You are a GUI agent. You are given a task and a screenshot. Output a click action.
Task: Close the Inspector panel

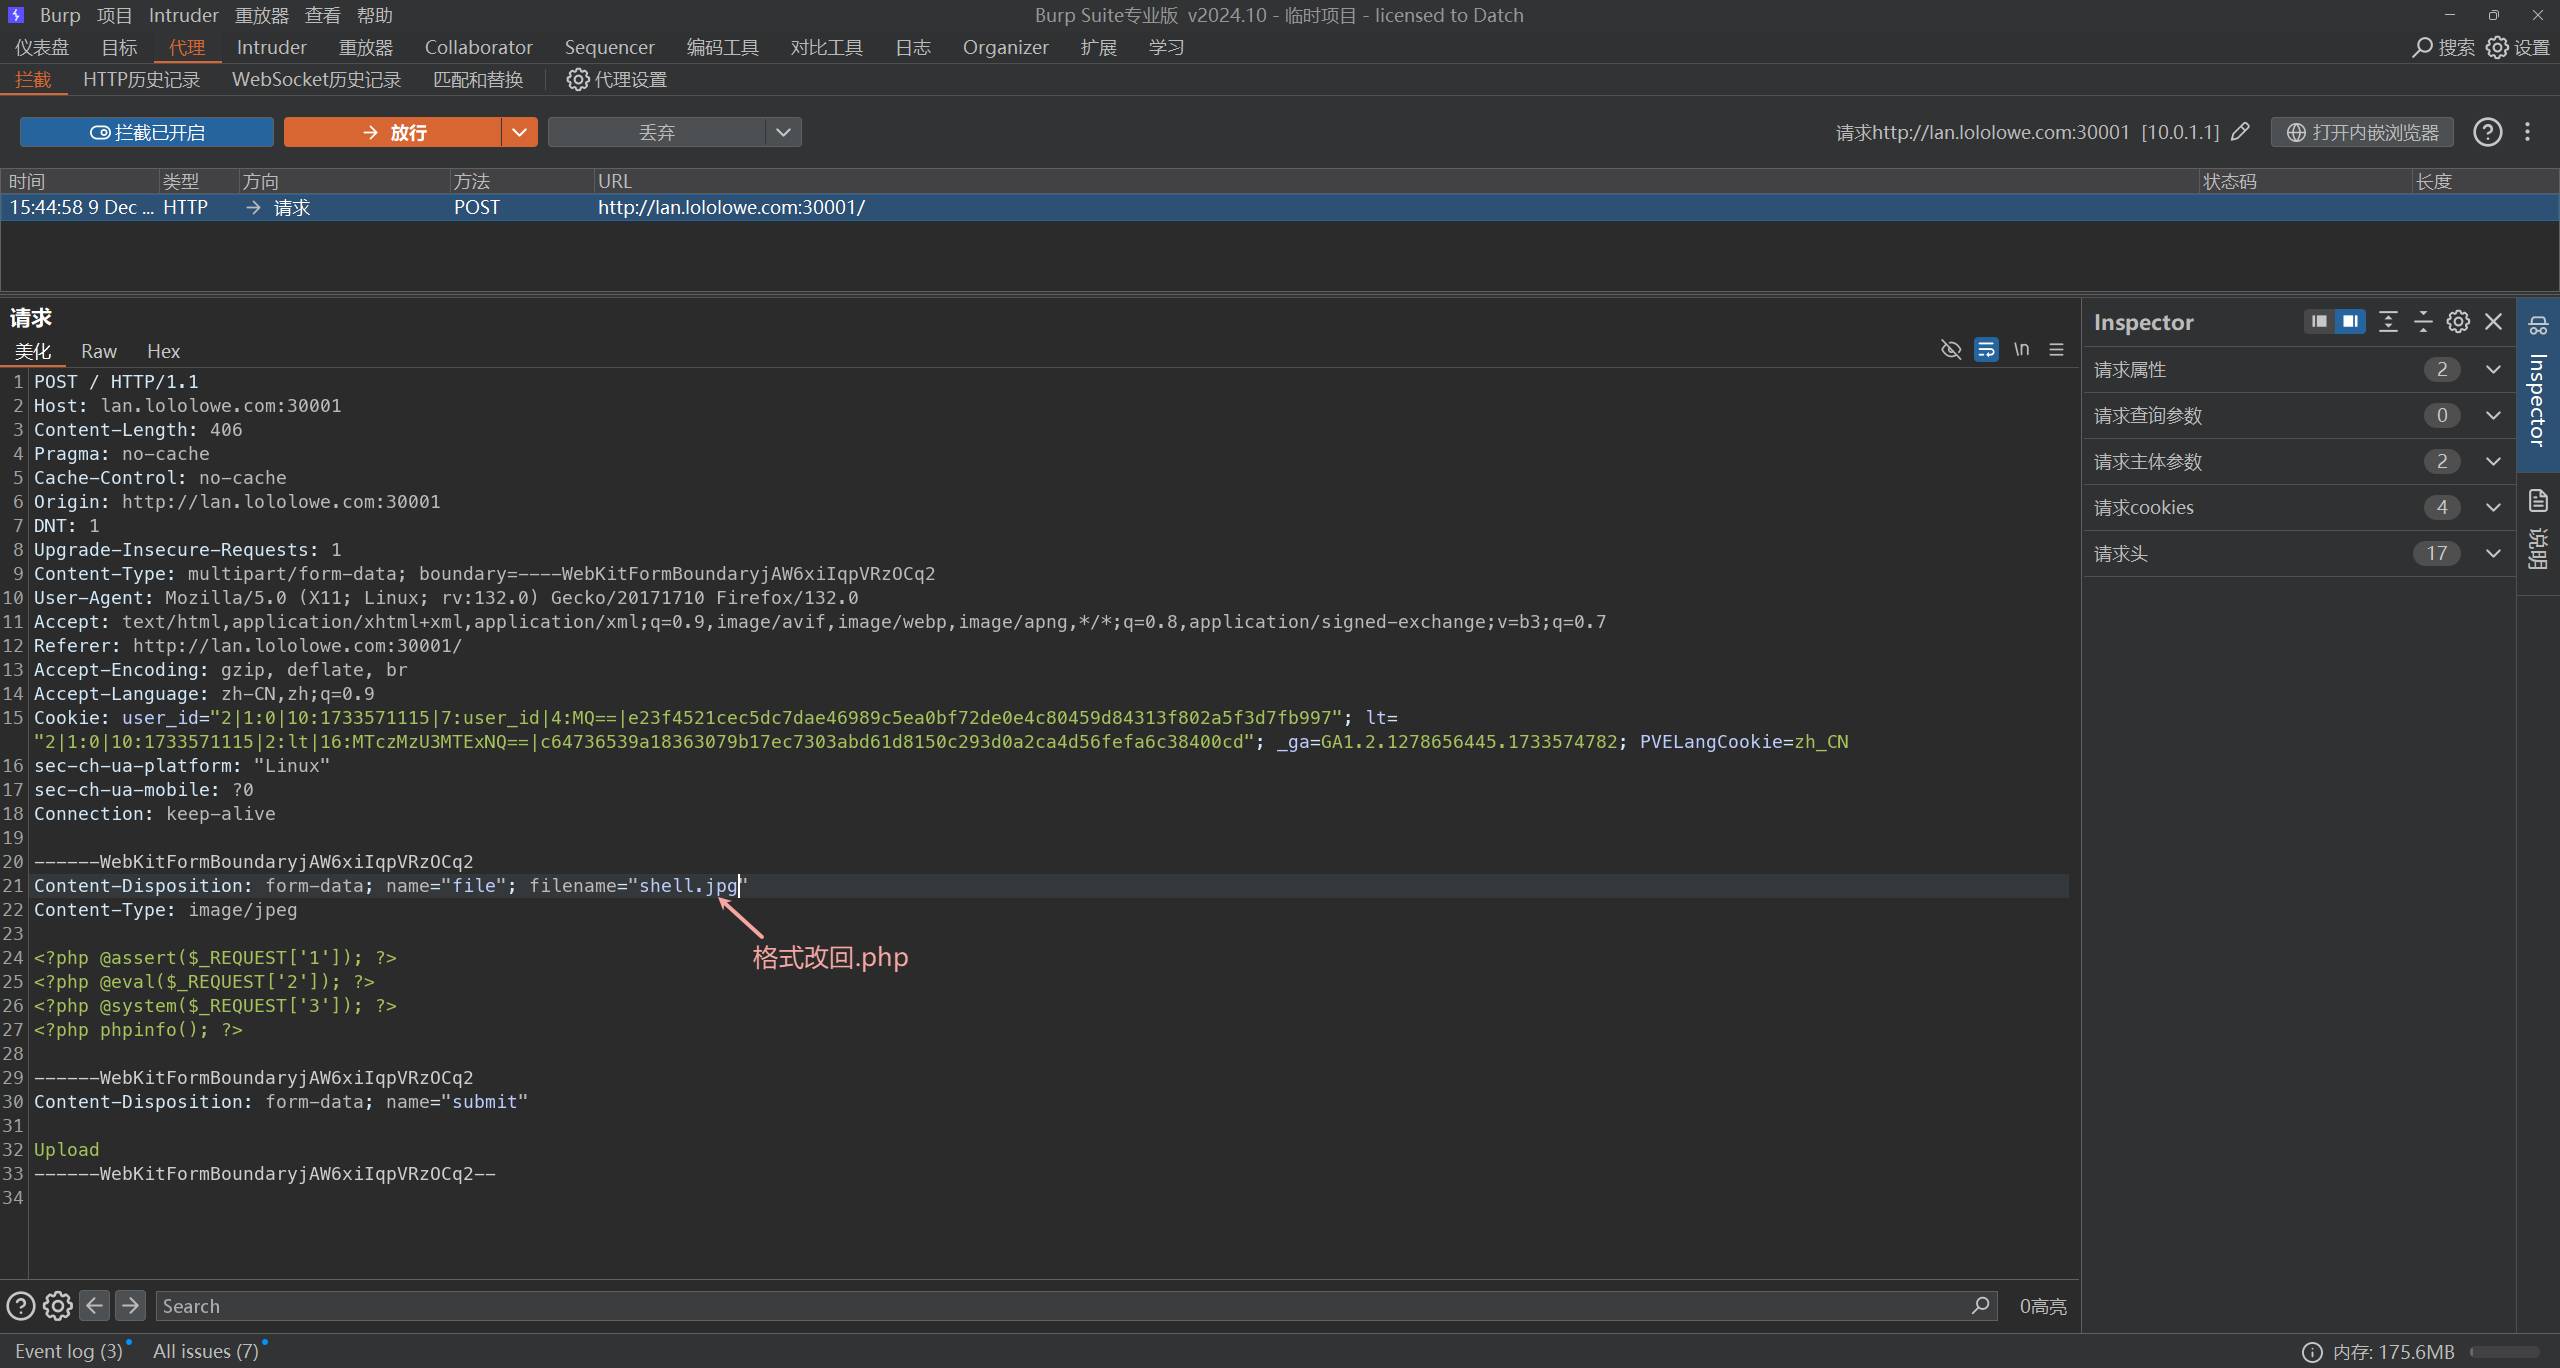2493,321
